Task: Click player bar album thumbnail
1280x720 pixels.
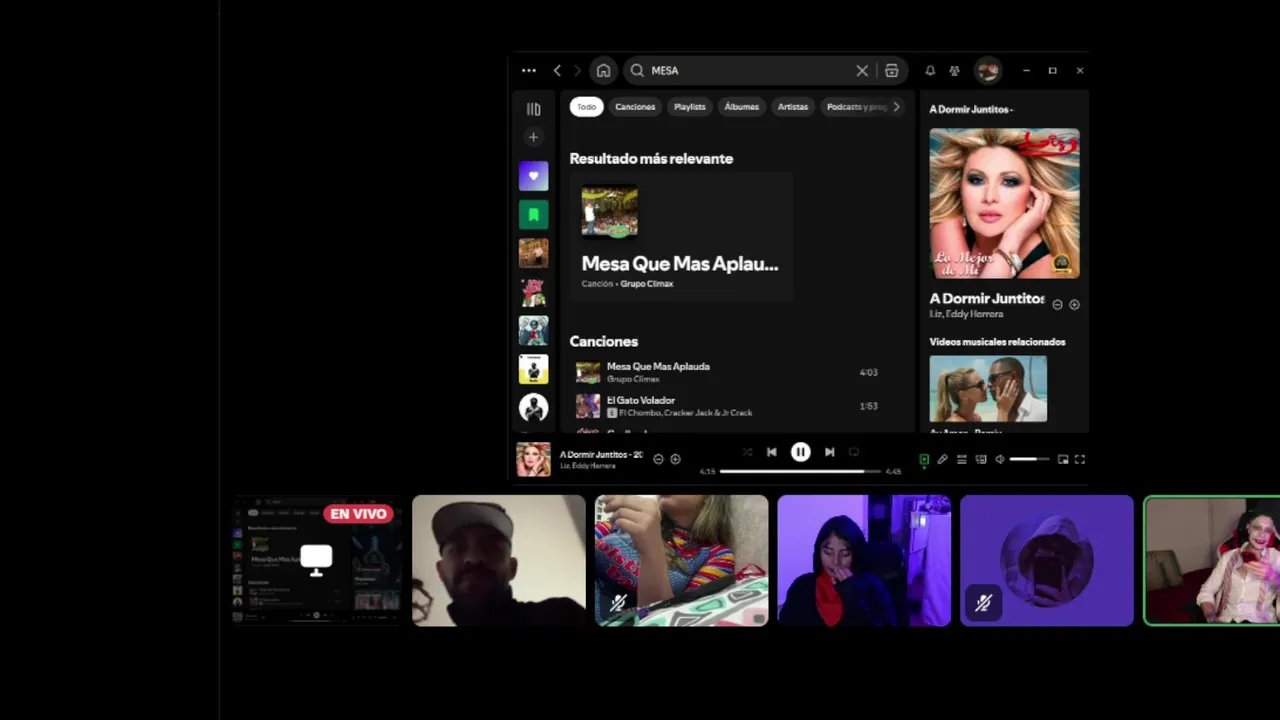Action: tap(533, 459)
